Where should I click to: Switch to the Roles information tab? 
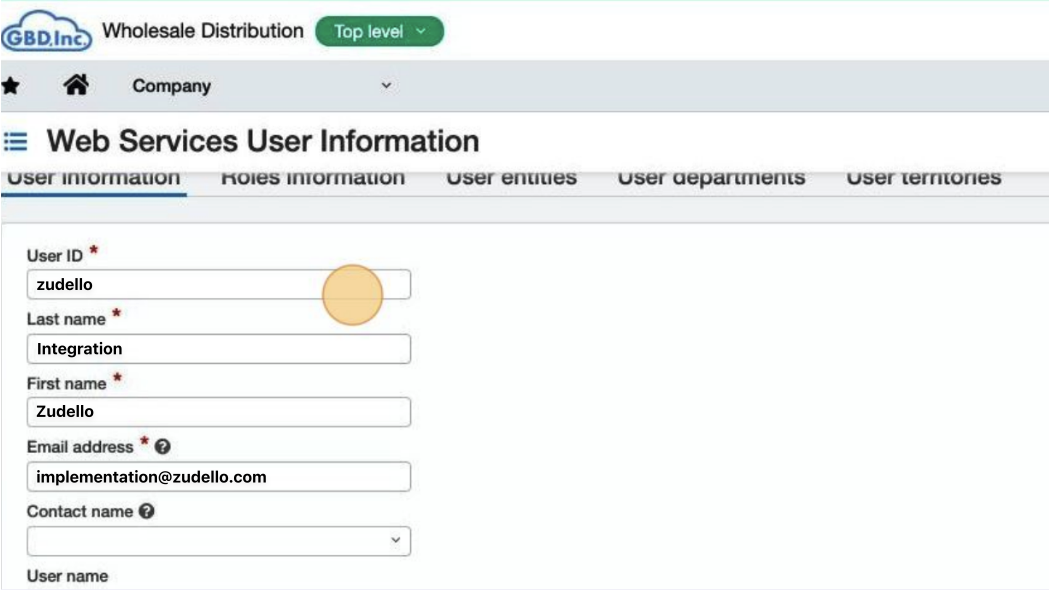[312, 179]
